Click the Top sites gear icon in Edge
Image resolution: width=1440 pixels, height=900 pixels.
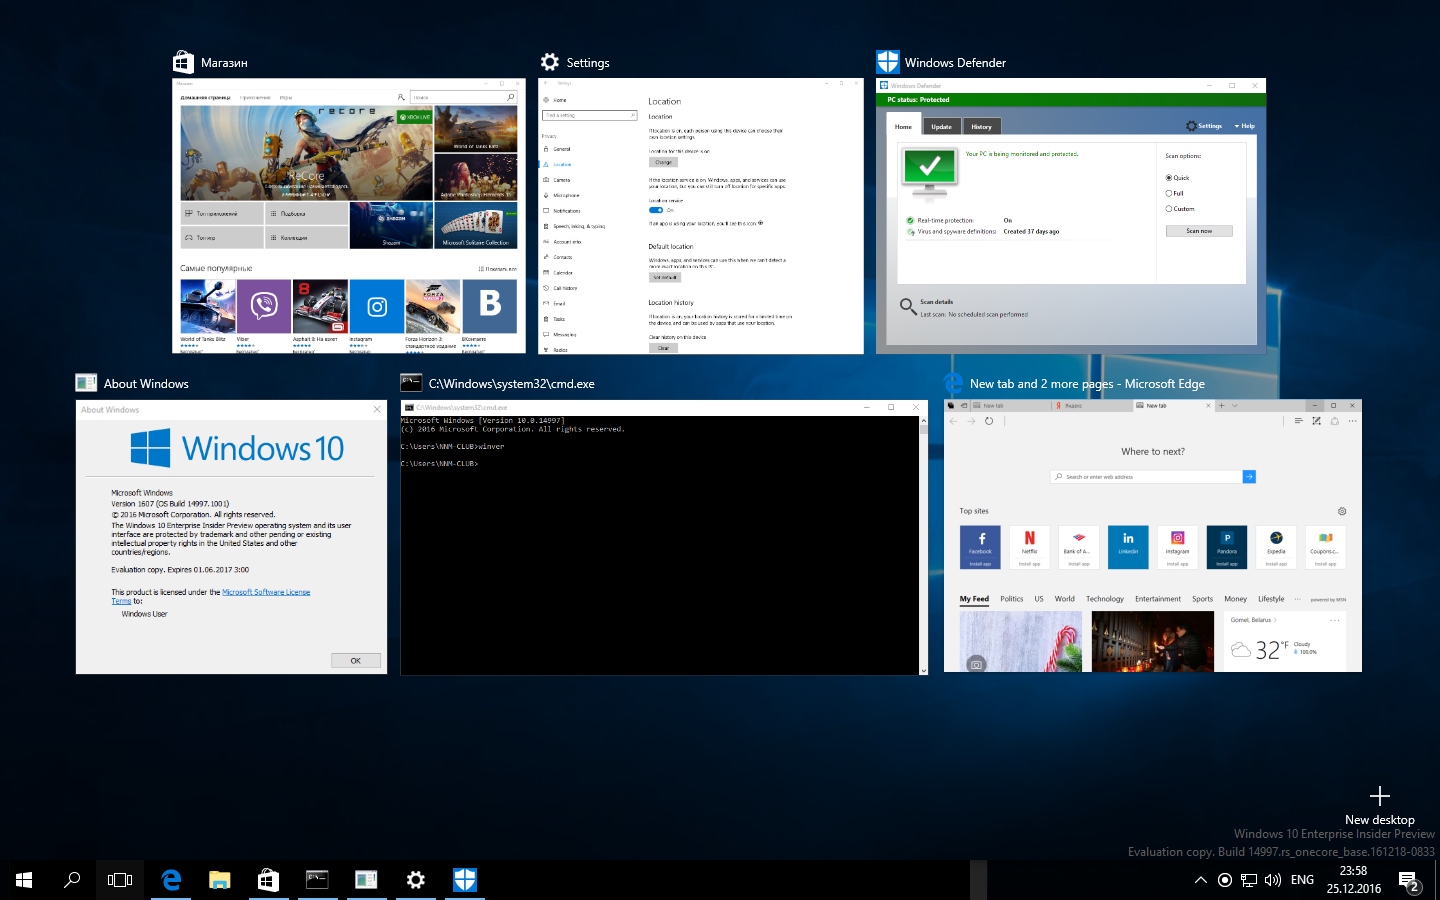pos(1342,511)
